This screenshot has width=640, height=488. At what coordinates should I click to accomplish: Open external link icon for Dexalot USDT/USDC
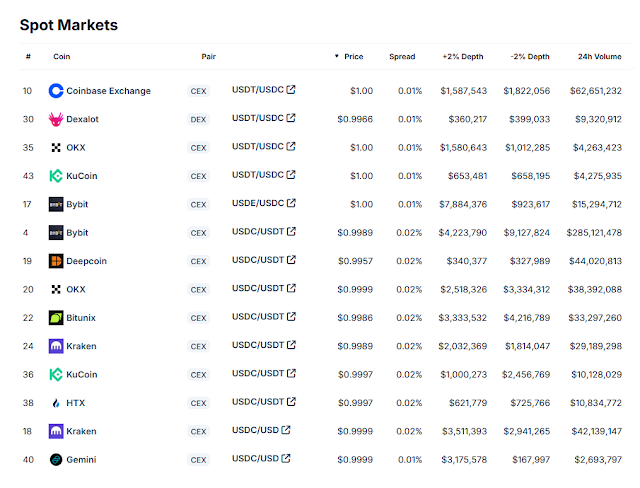coord(291,118)
